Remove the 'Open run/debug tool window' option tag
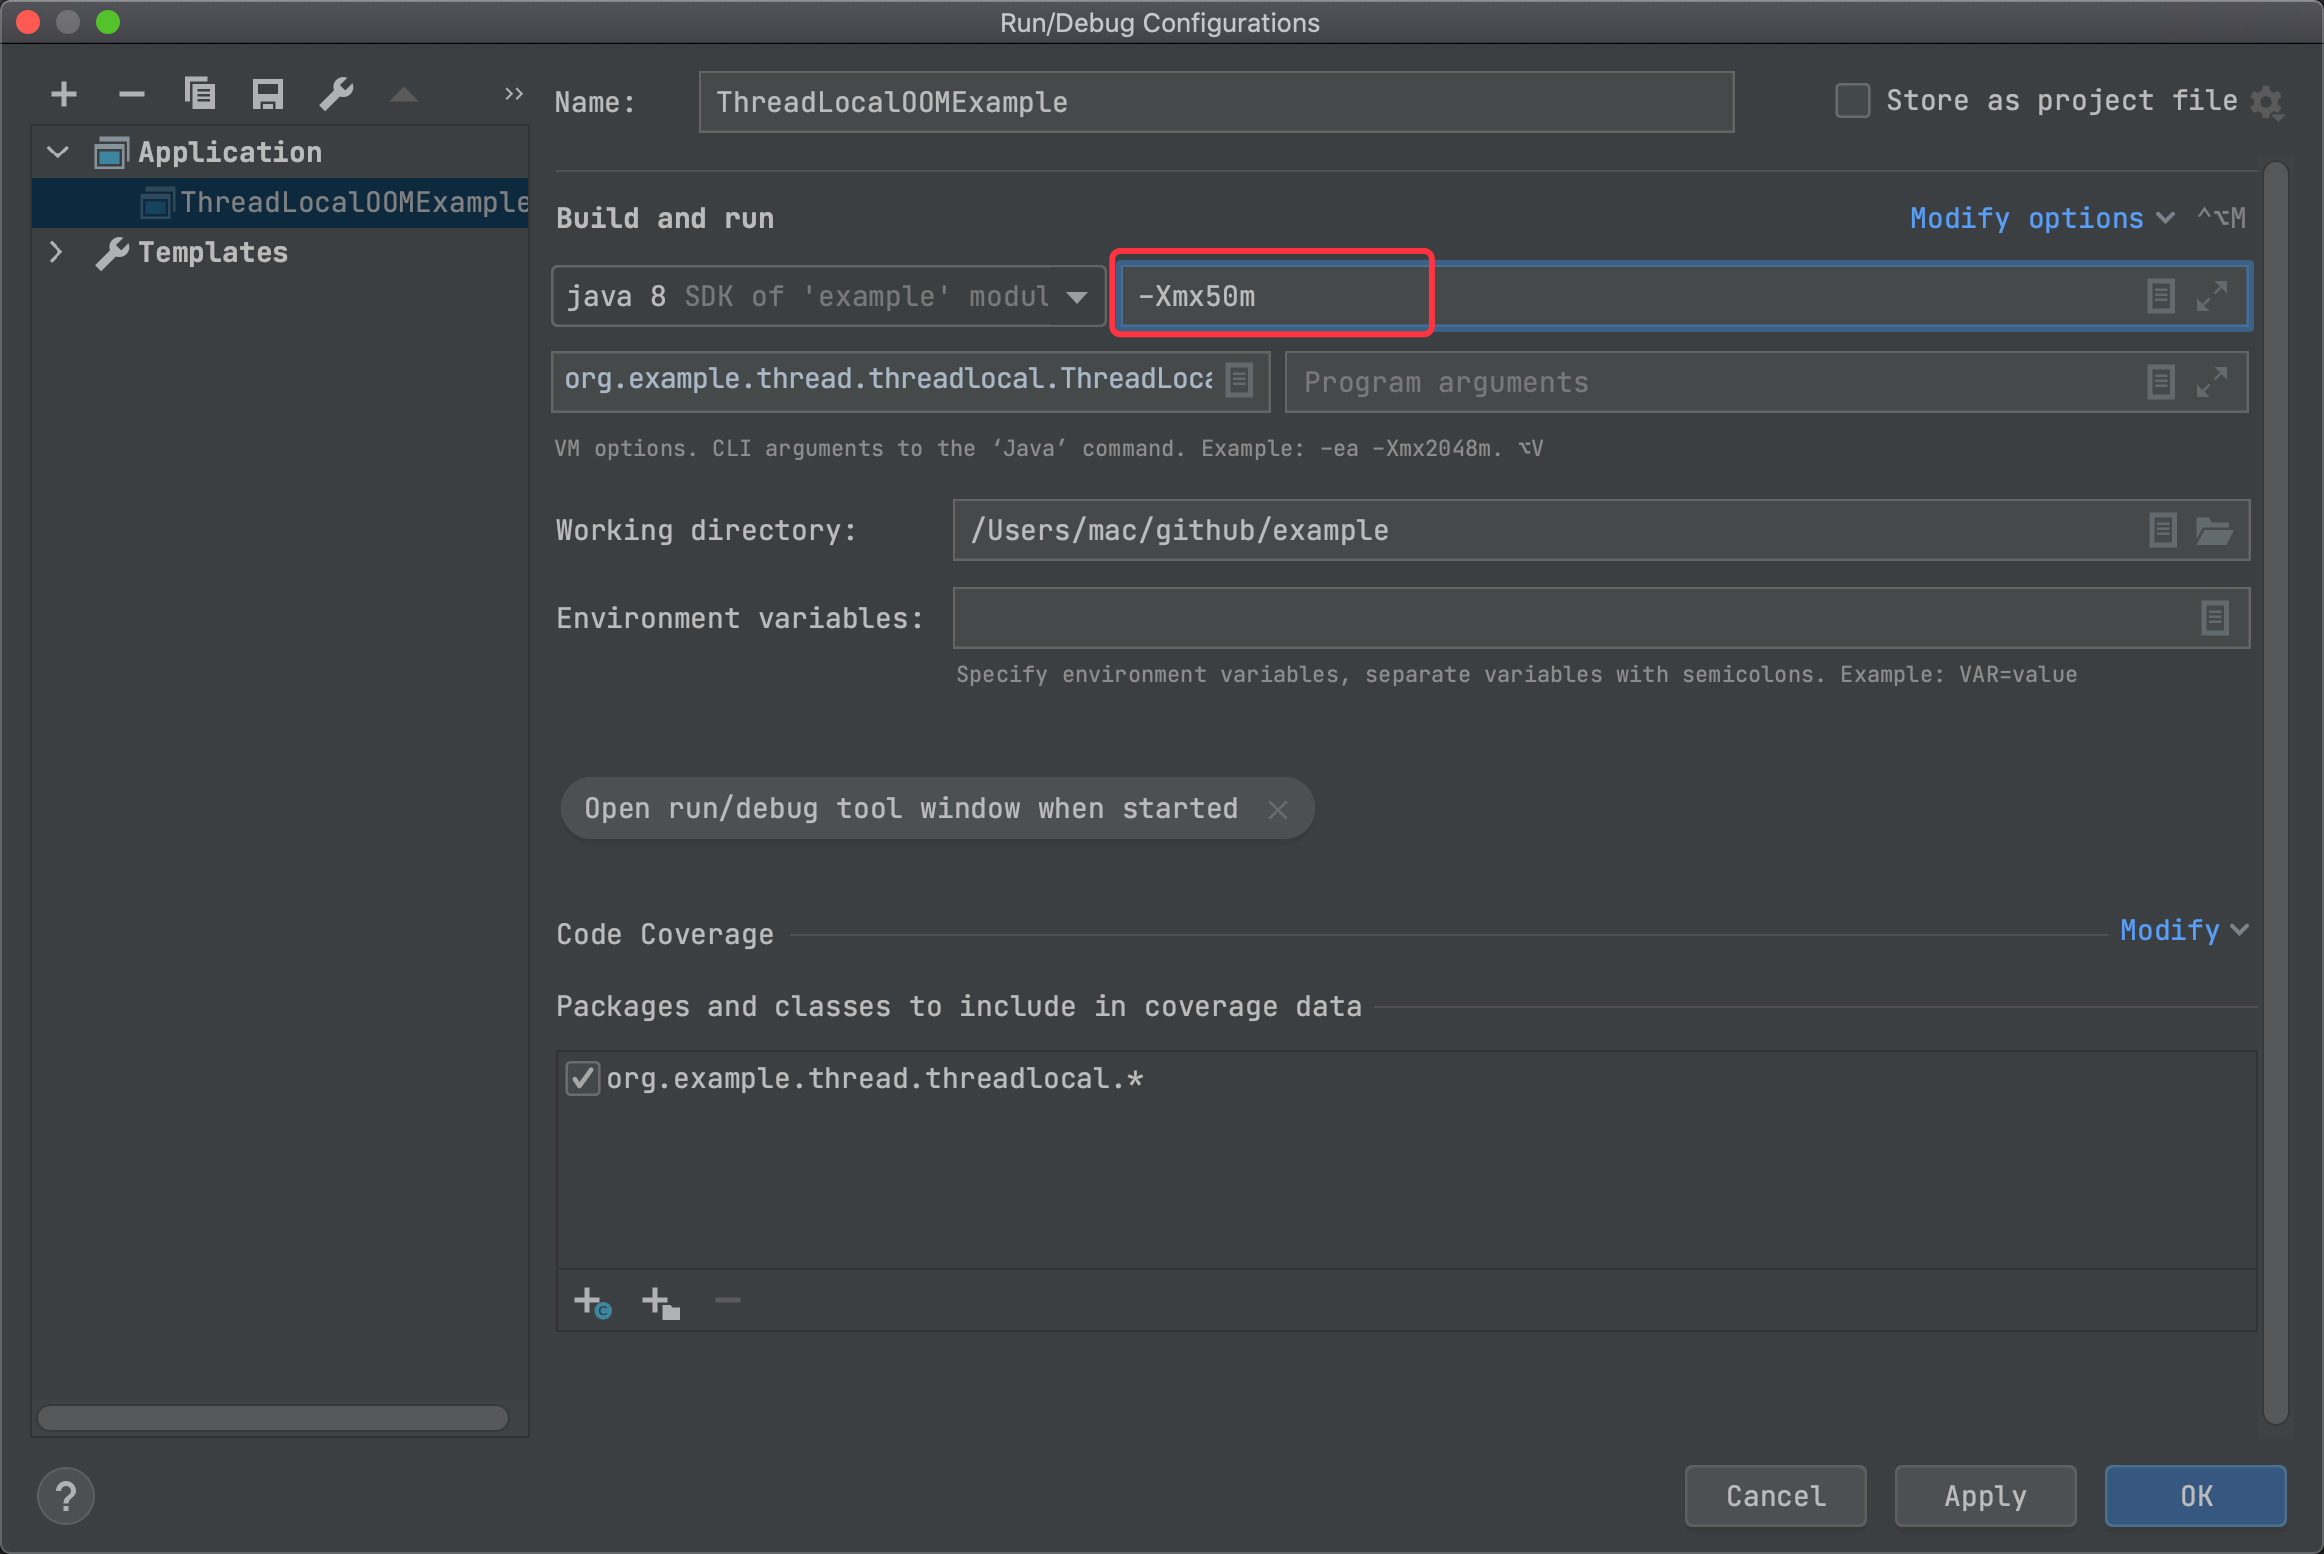Viewport: 2324px width, 1554px height. (x=1277, y=809)
